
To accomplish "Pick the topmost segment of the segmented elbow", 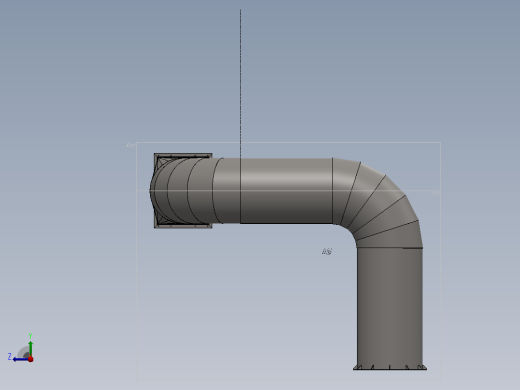I will (x=345, y=192).
